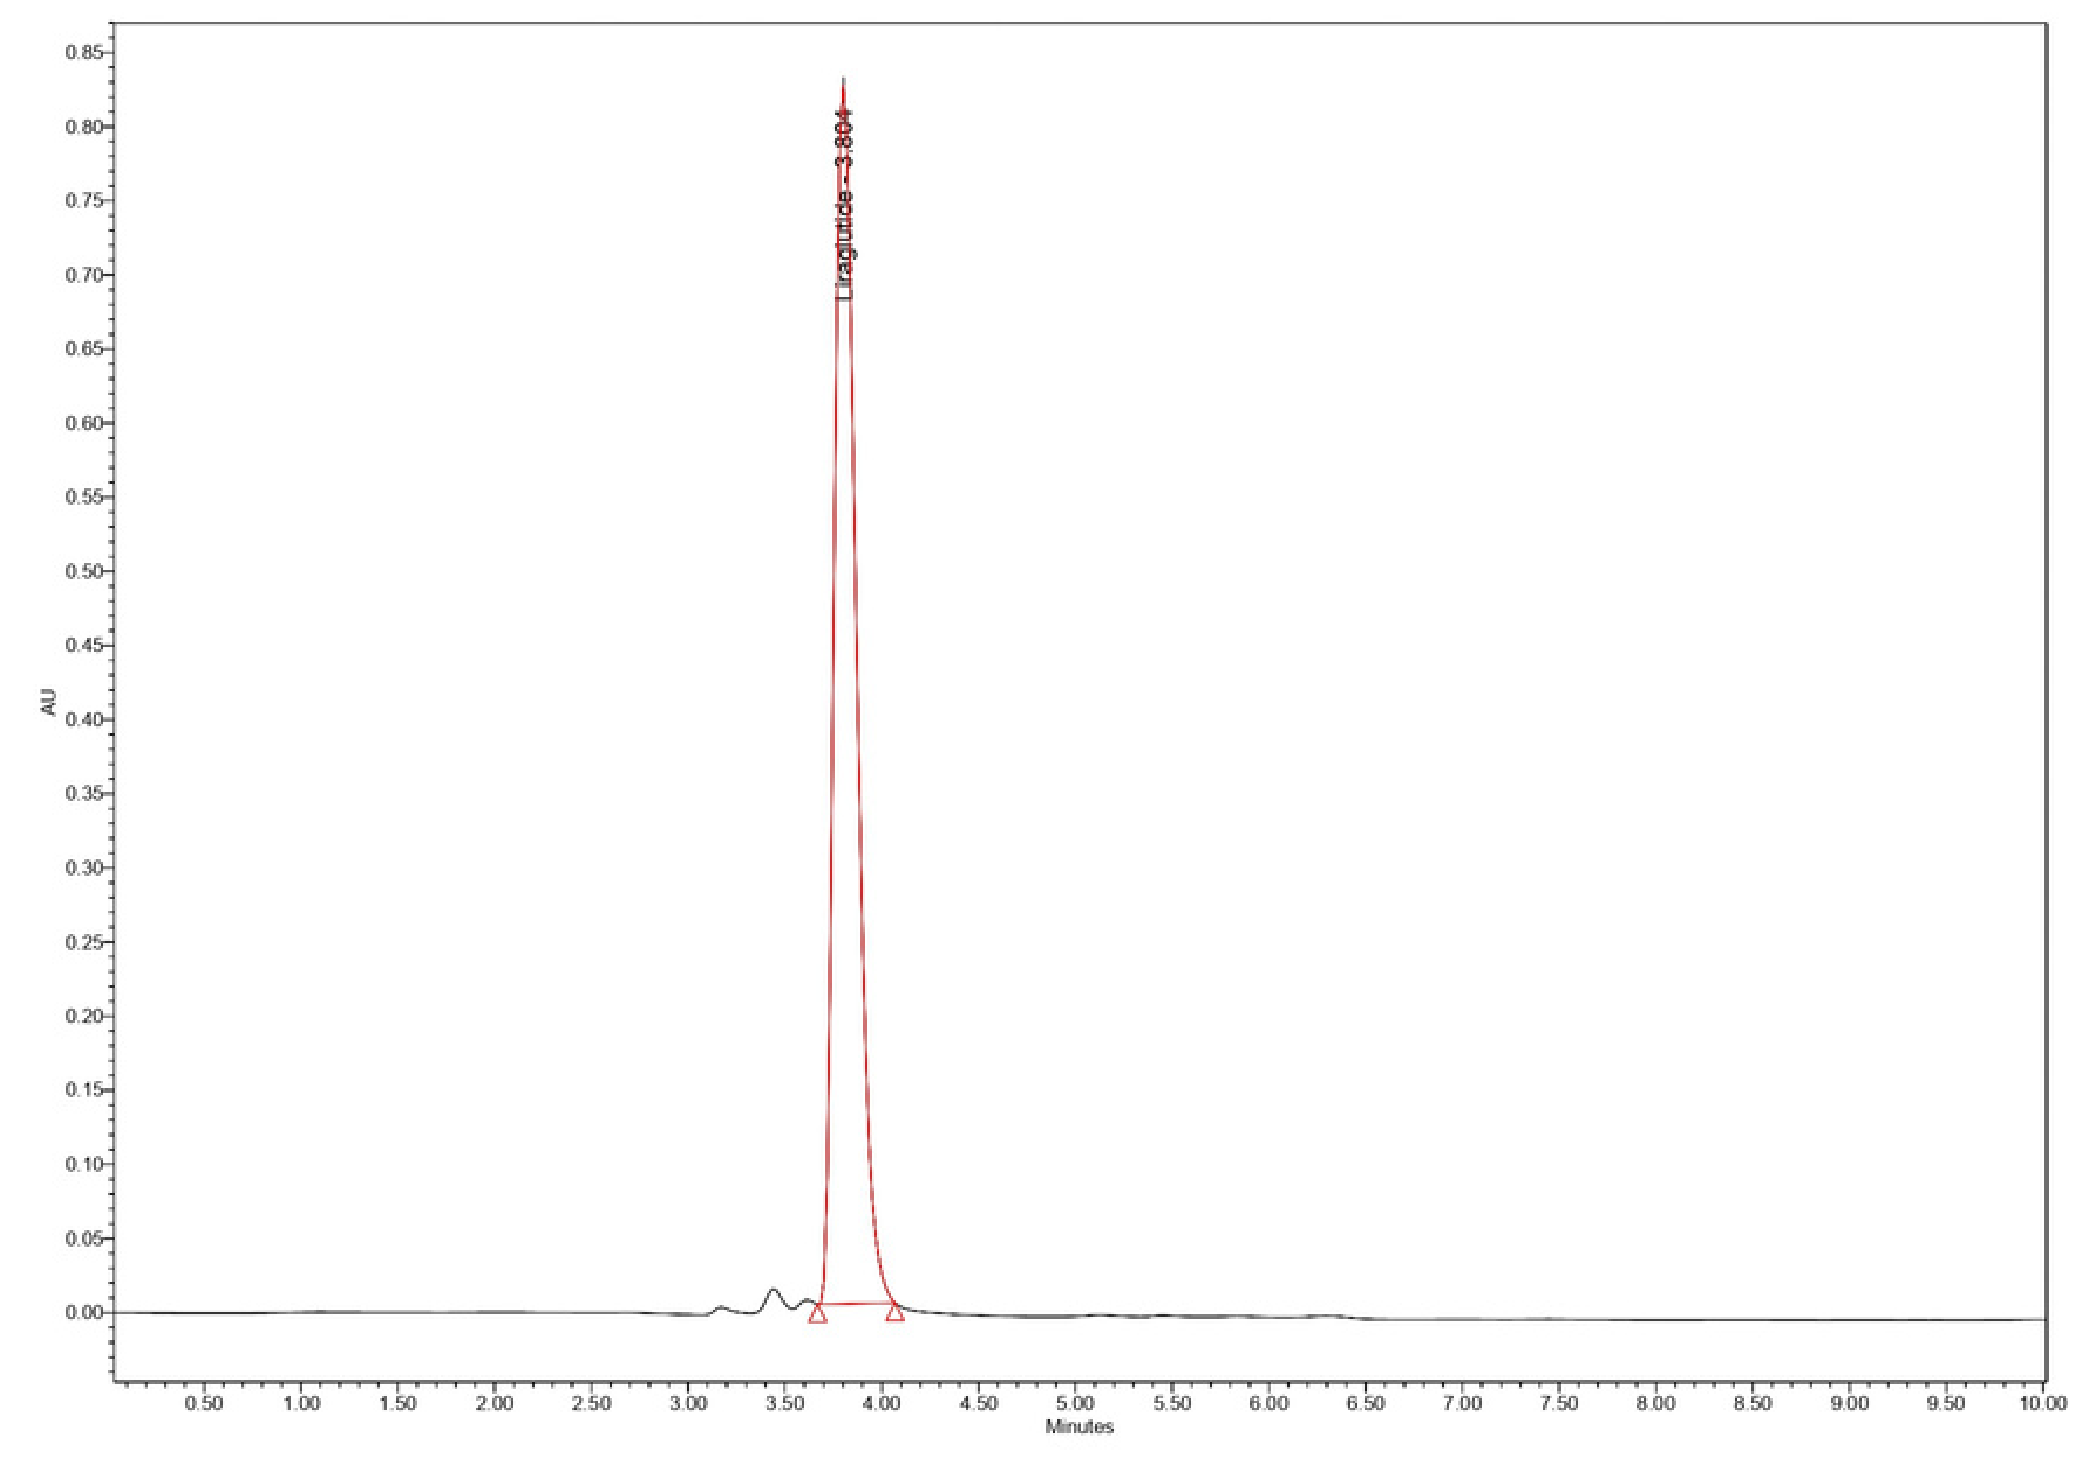Click the 7.00 minutes tick label

coord(1462,1403)
